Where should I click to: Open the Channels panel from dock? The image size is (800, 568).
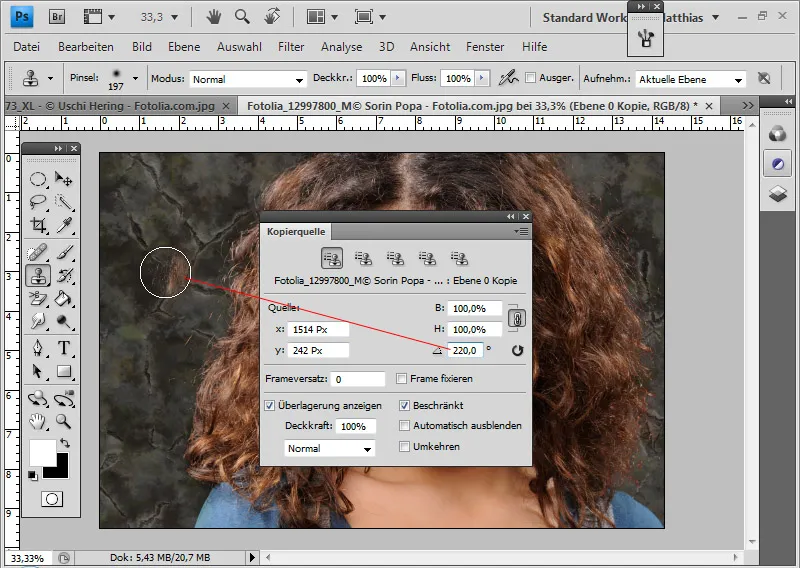[778, 134]
